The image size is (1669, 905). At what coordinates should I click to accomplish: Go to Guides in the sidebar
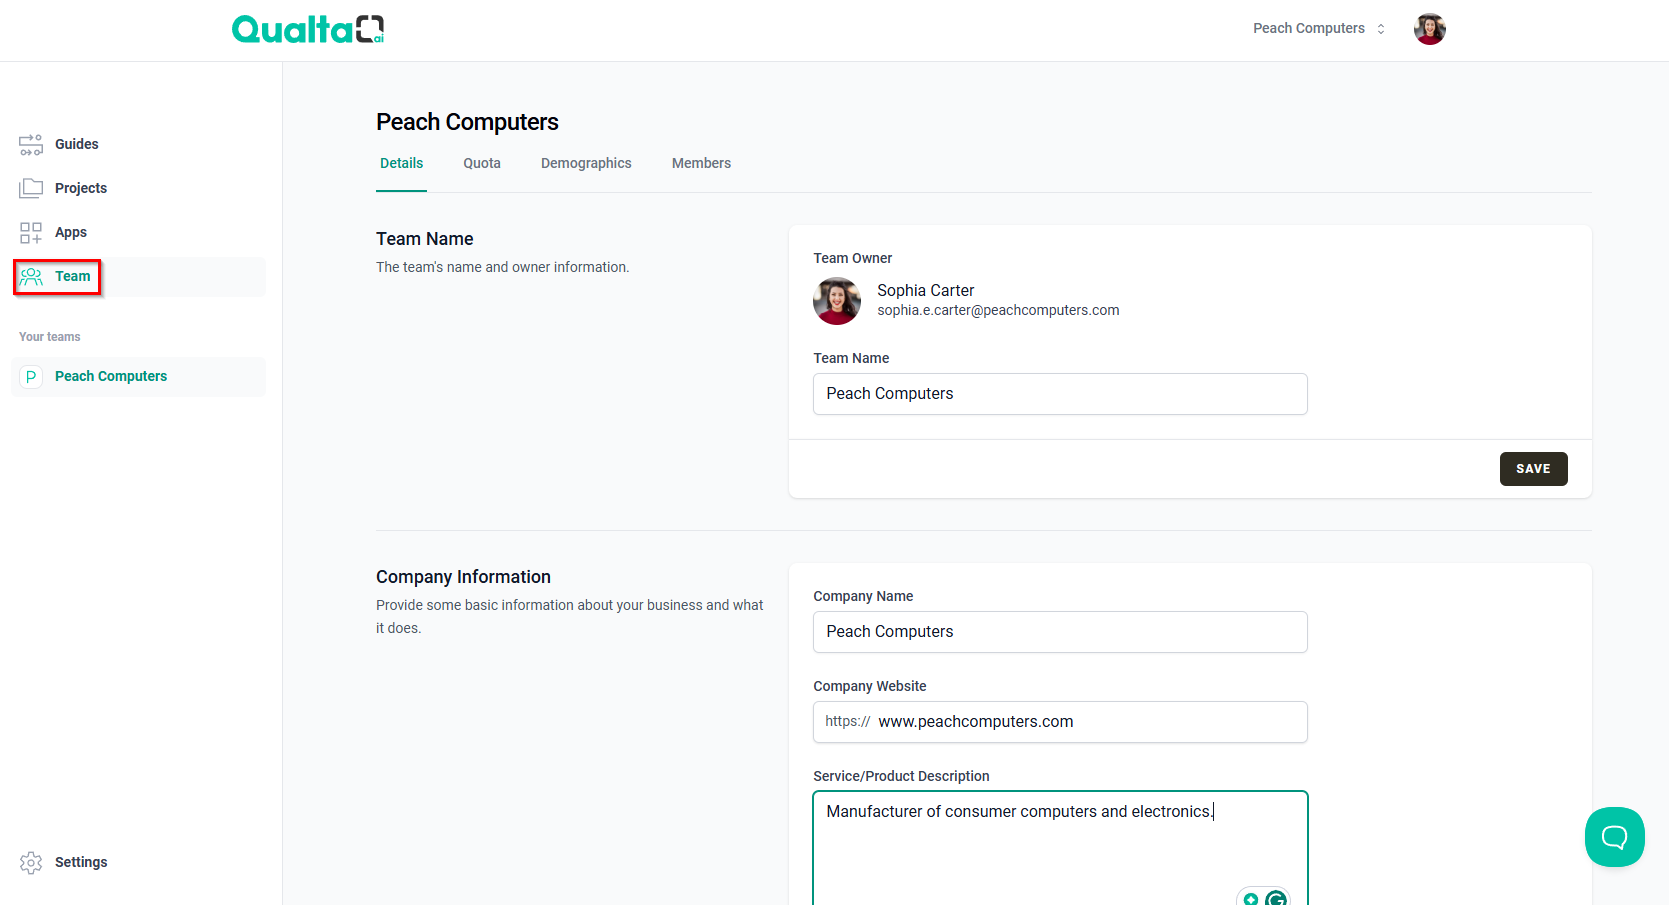[x=138, y=145]
